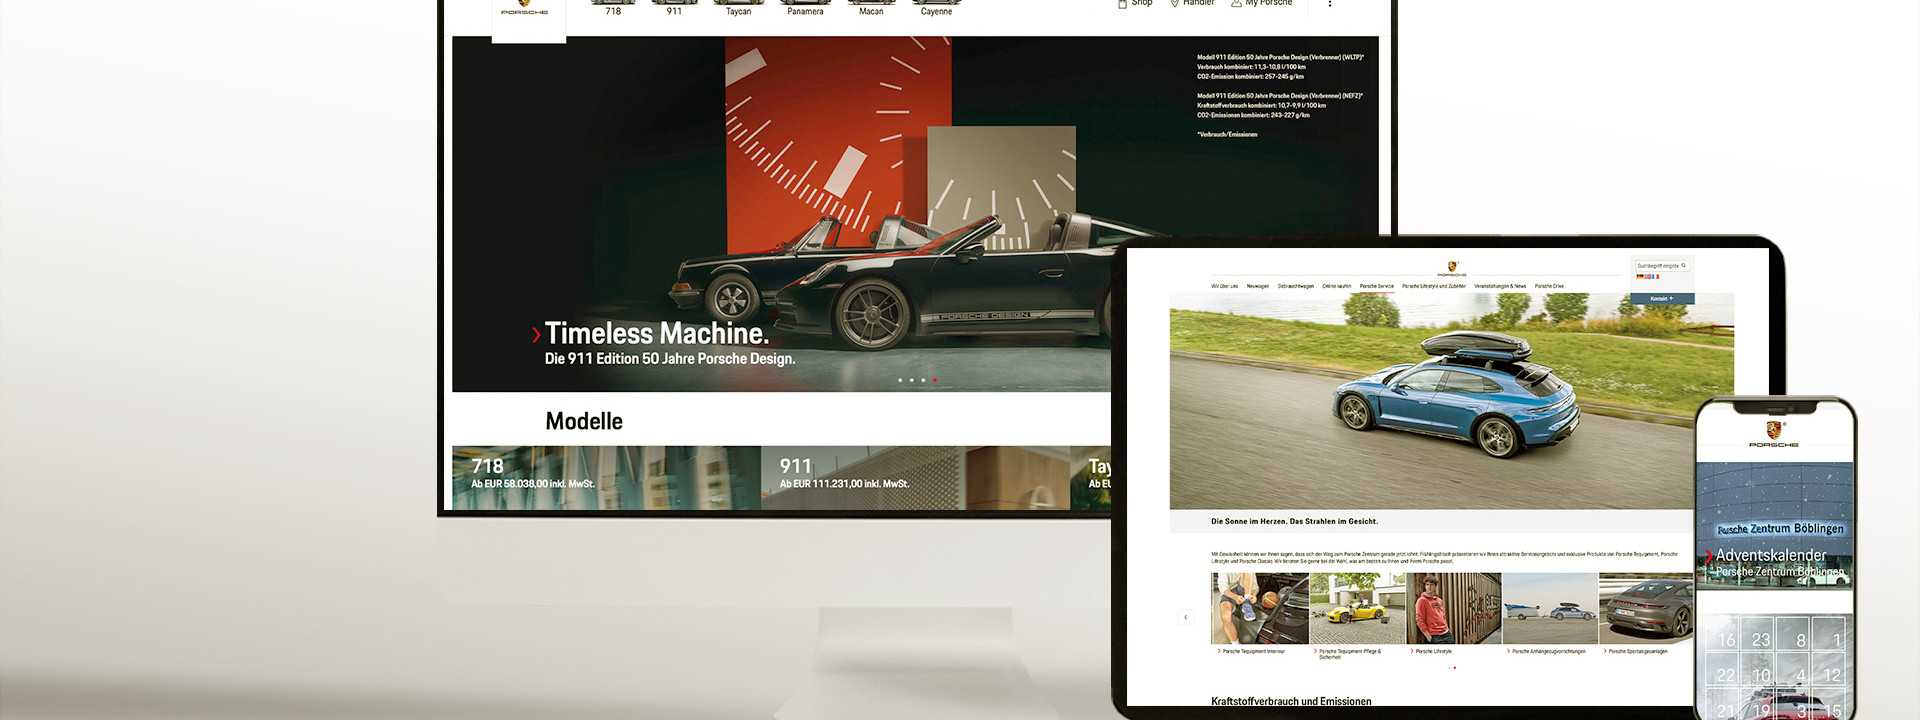Select the Cayenne model in navigation
The image size is (1920, 720).
click(x=936, y=10)
